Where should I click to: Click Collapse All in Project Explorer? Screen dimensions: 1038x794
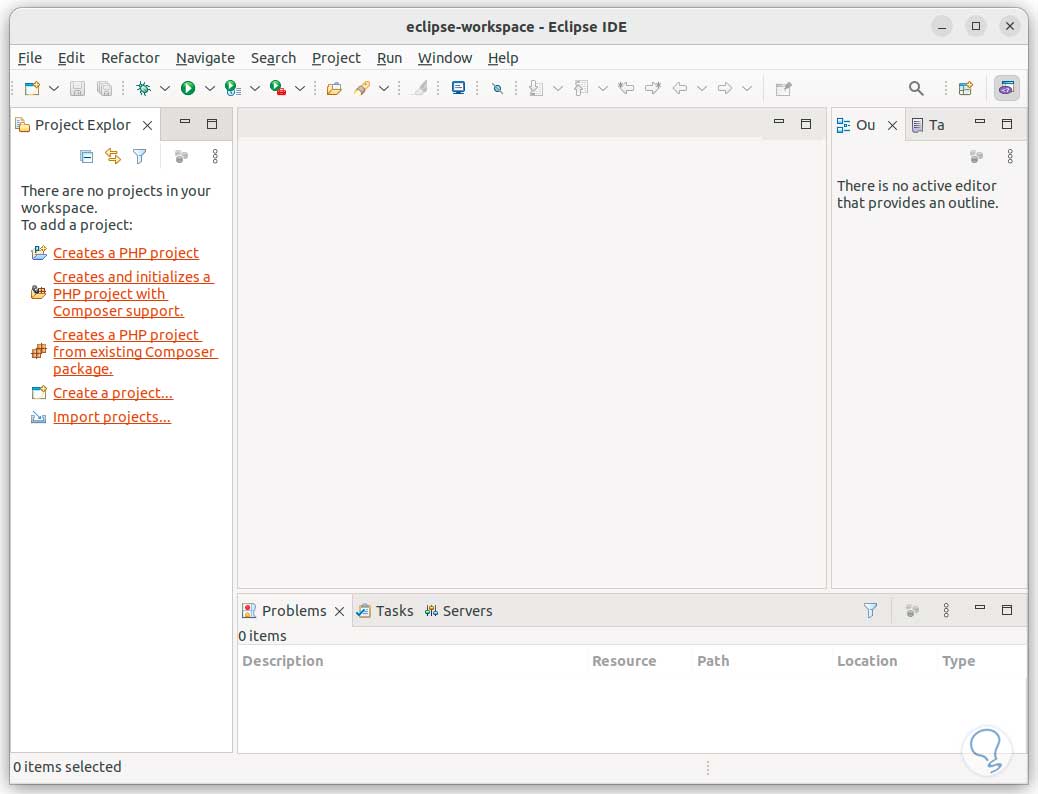[x=87, y=156]
